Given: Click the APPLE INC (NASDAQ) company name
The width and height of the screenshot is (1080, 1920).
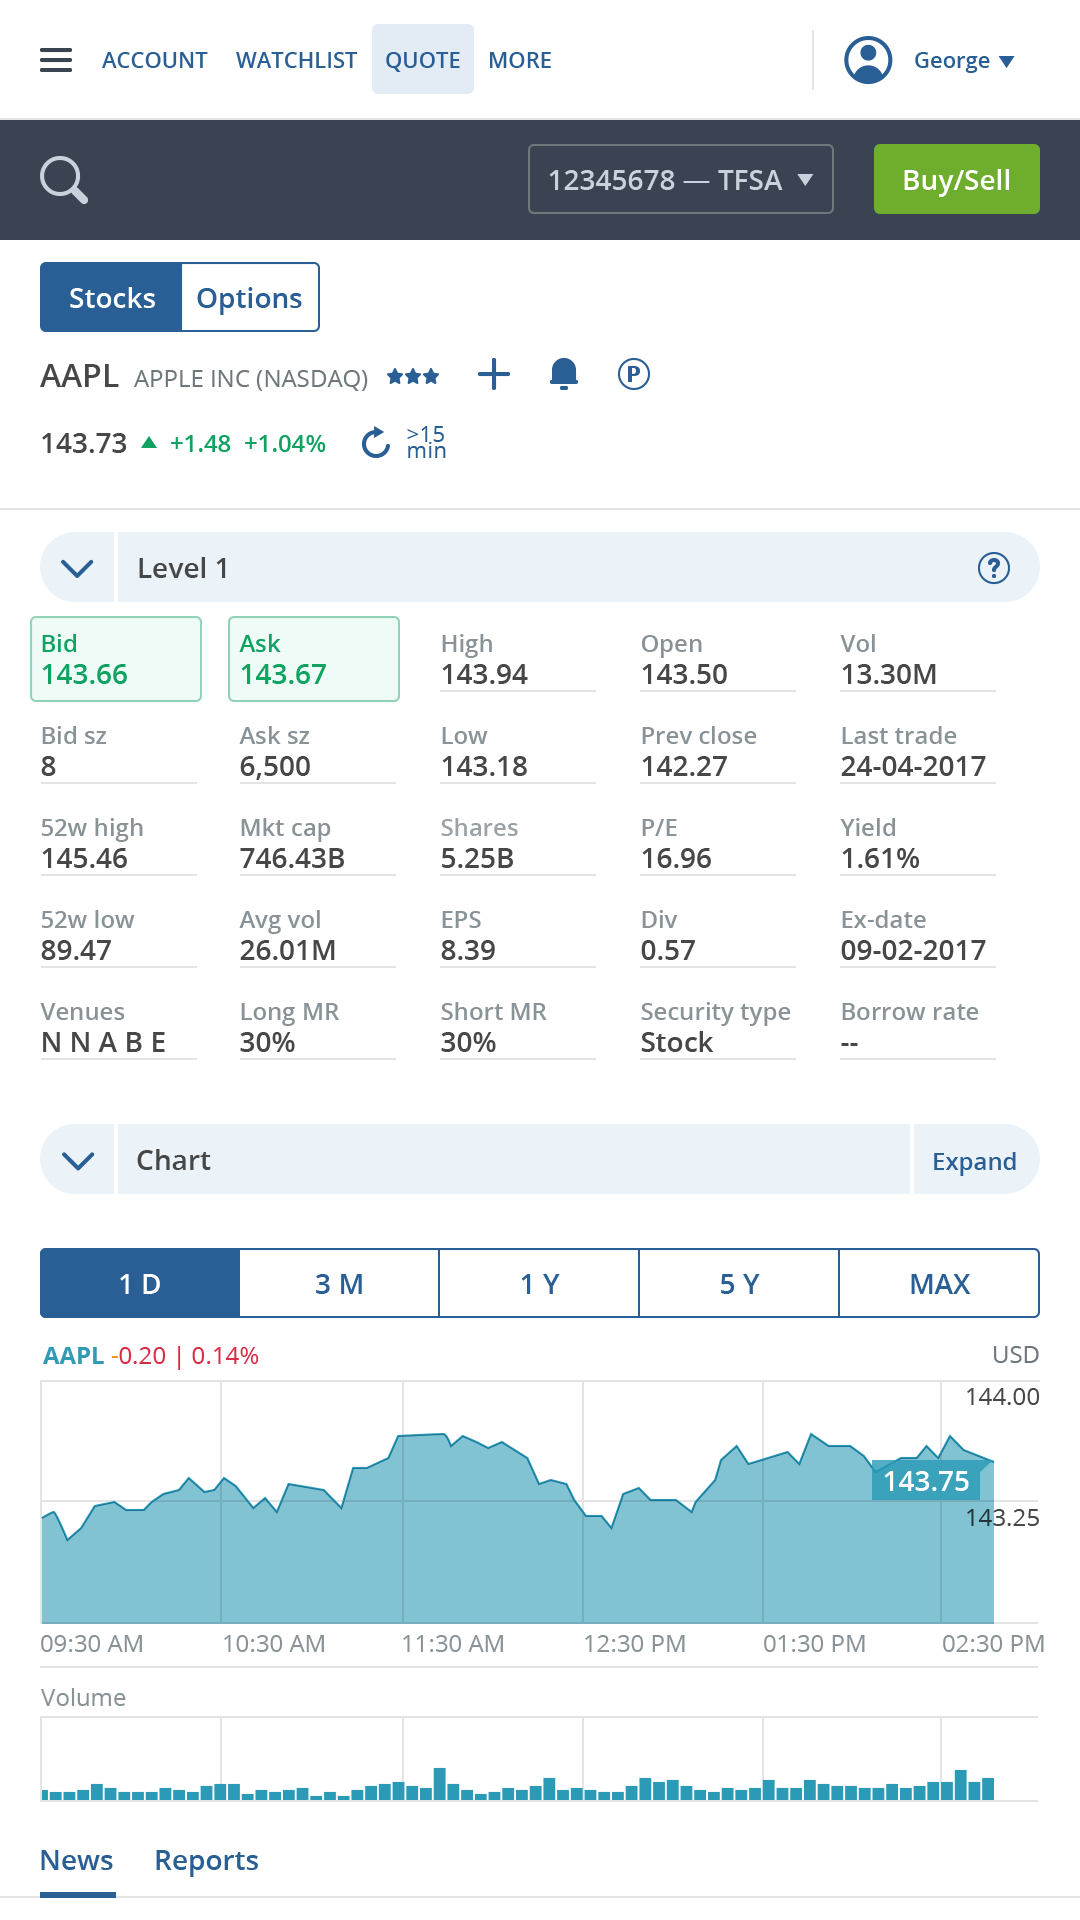Looking at the screenshot, I should [x=251, y=378].
